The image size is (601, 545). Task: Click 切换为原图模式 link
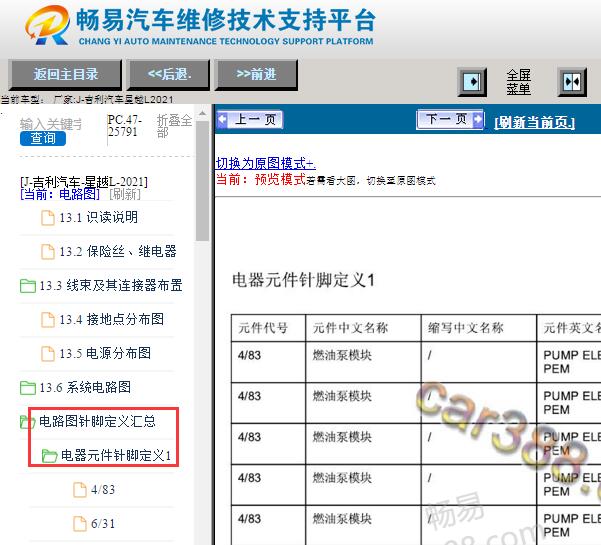pos(266,164)
